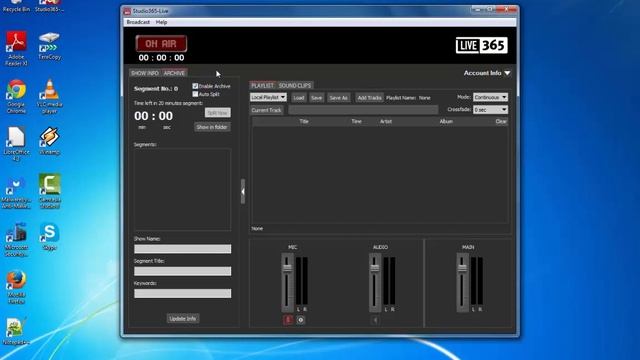Viewport: 640px width, 360px height.
Task: Click the Keywords input field
Action: (x=182, y=293)
